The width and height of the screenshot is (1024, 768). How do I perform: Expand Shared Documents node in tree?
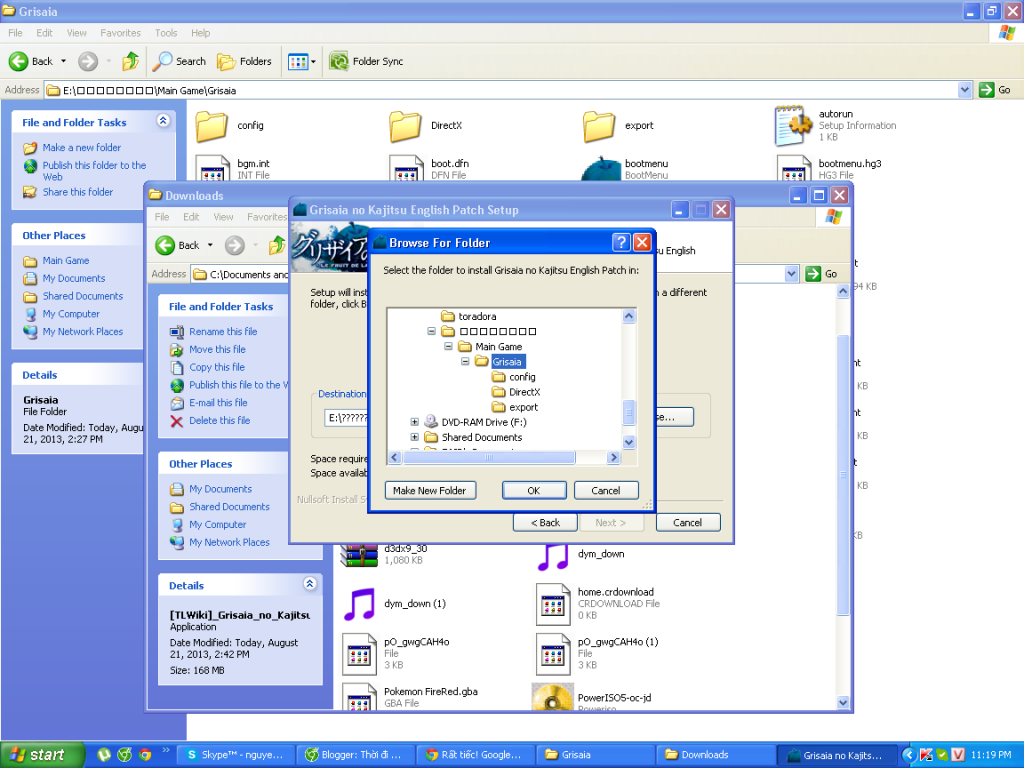[x=414, y=438]
